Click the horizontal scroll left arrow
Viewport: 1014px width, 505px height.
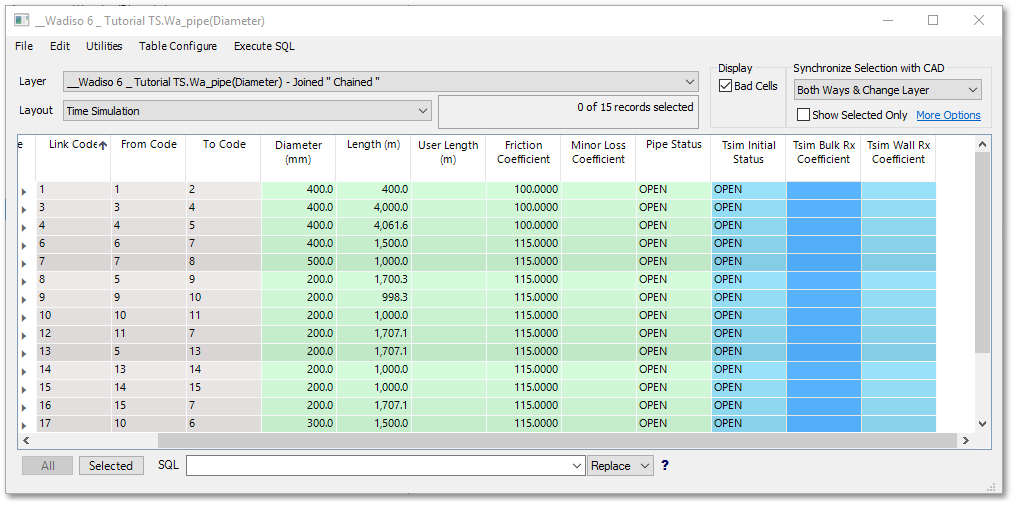(25, 440)
